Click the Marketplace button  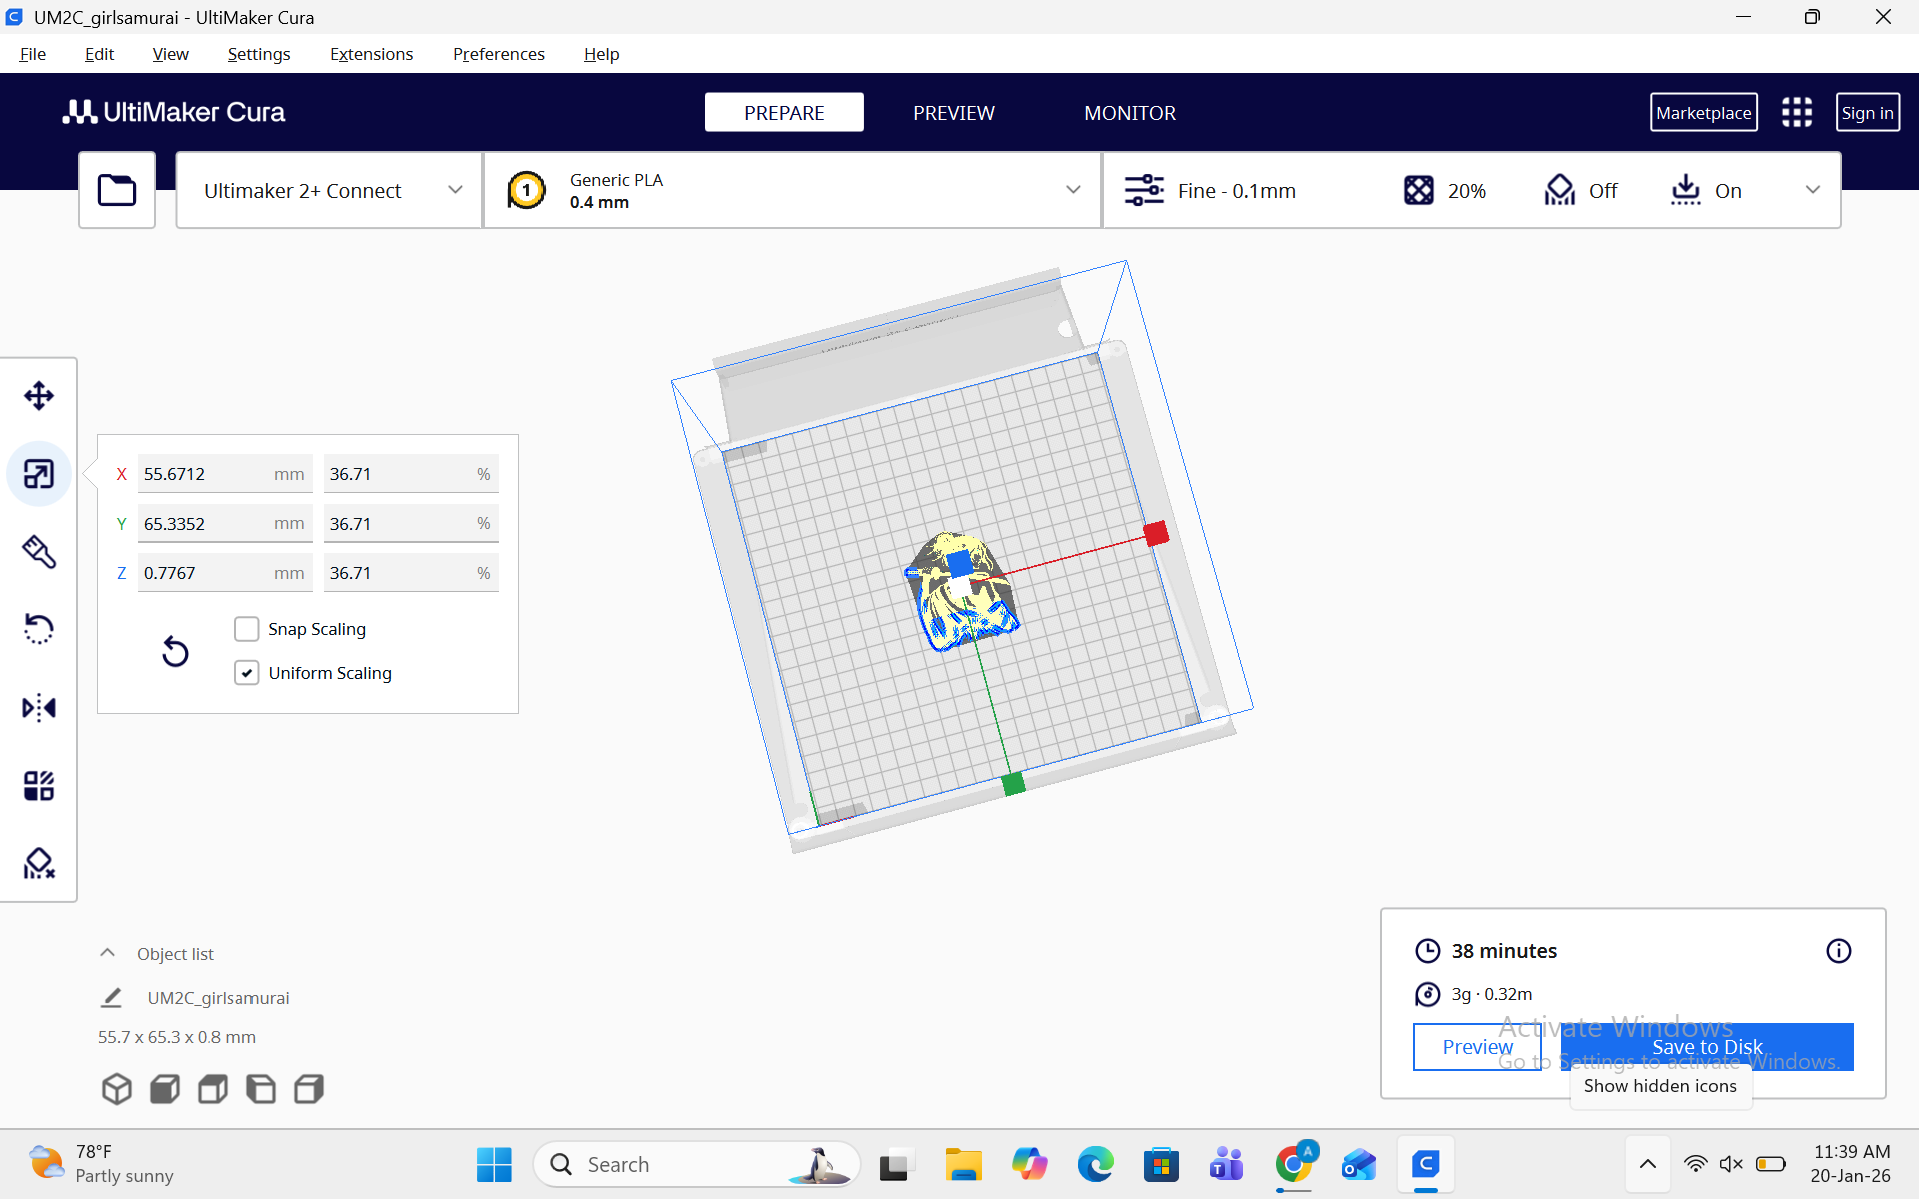[x=1703, y=113]
